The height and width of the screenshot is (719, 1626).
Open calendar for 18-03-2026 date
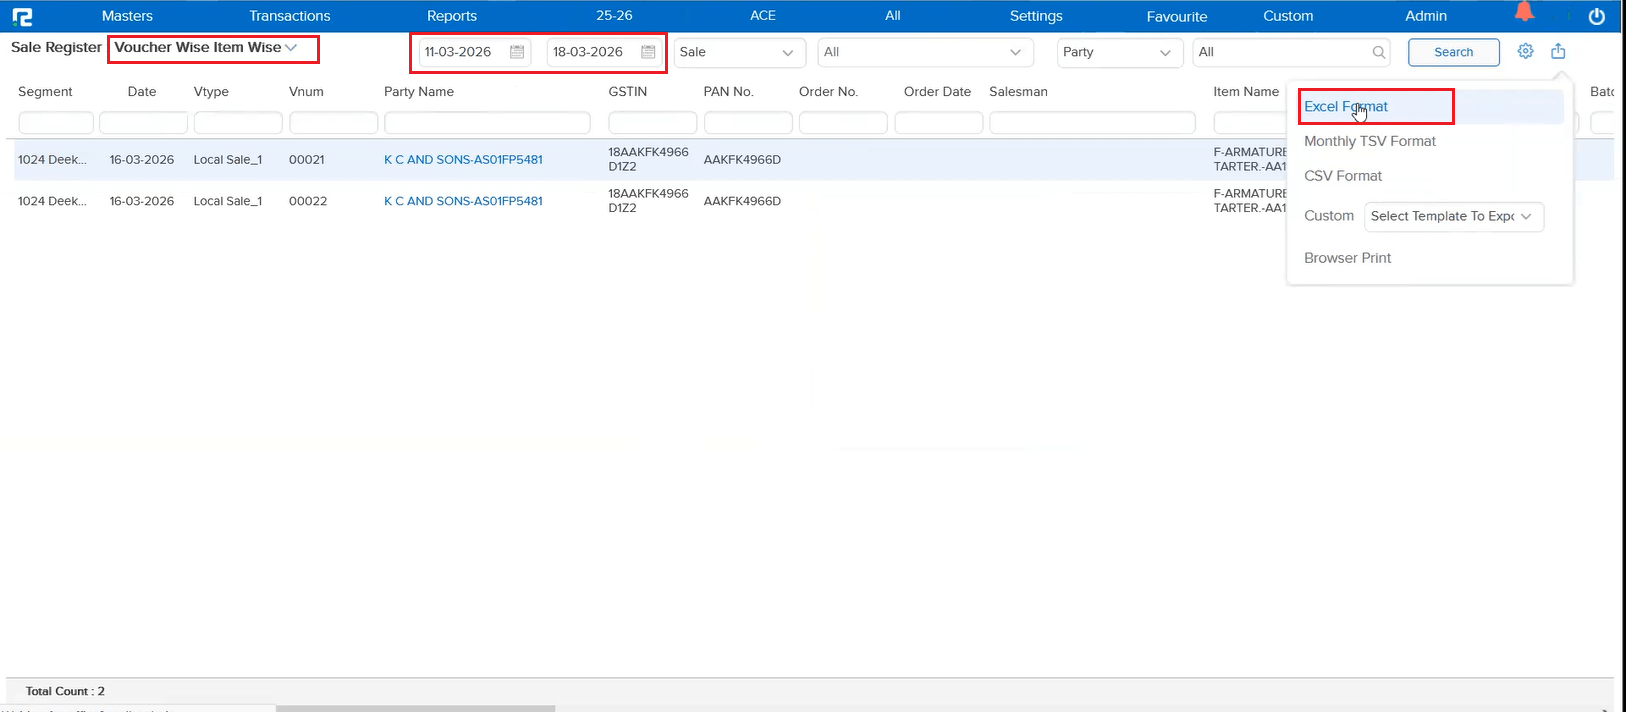pyautogui.click(x=648, y=52)
